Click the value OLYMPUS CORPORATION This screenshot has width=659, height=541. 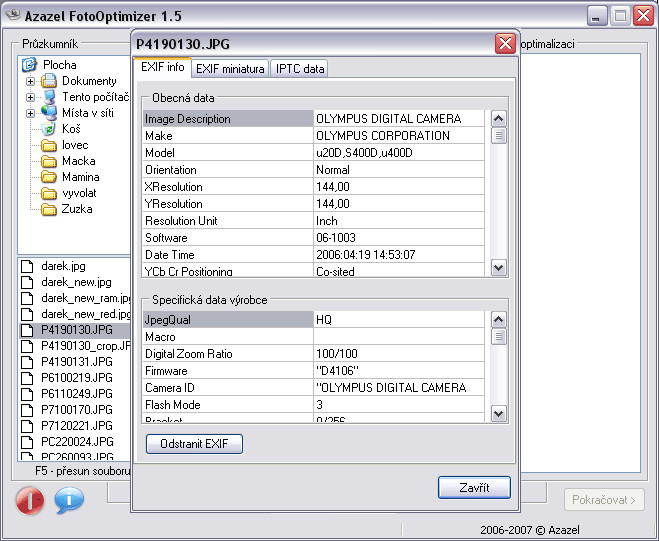[383, 136]
